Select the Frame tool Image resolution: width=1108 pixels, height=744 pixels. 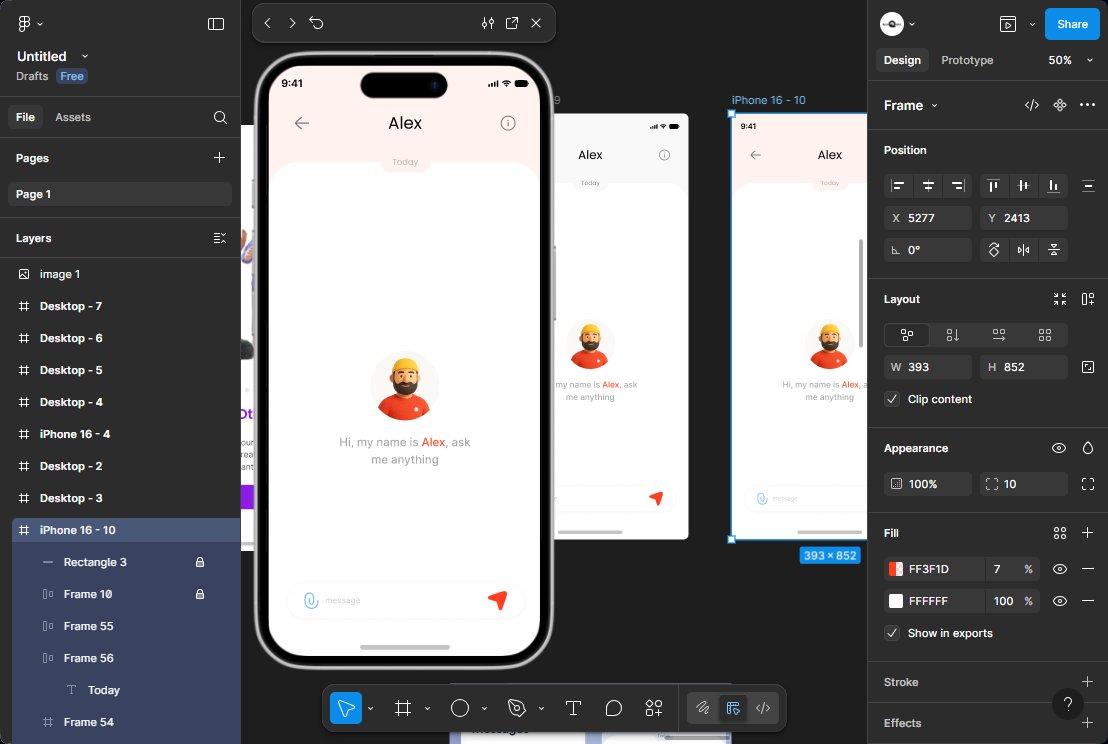[403, 708]
